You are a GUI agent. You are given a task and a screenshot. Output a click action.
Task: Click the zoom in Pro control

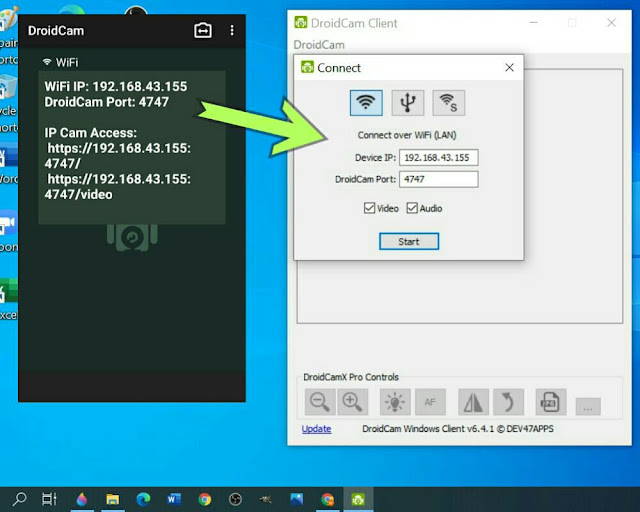(352, 402)
